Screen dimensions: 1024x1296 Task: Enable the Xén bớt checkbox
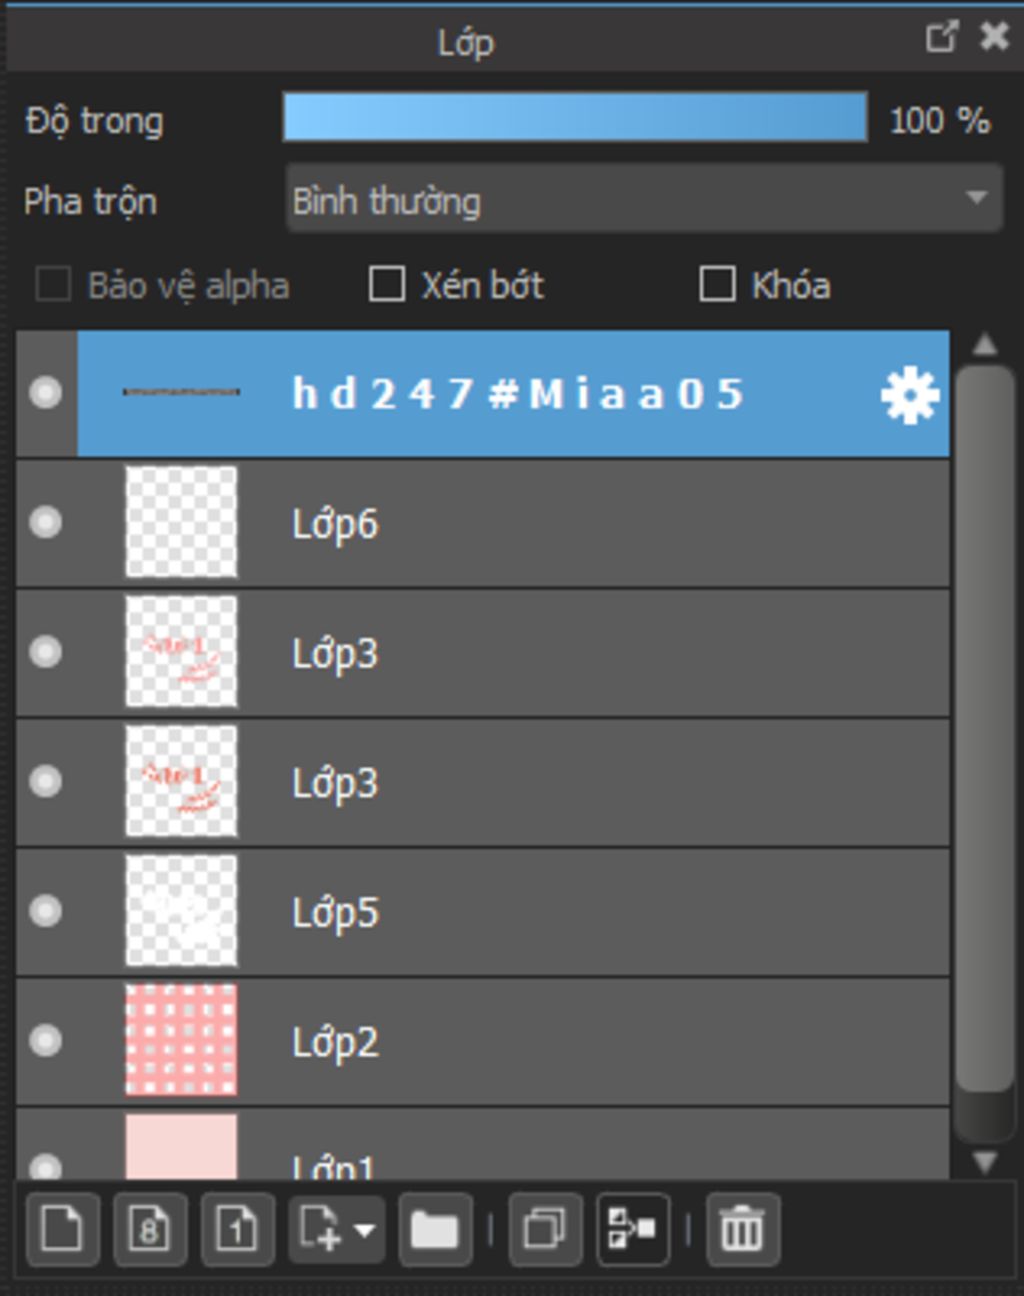click(x=387, y=284)
